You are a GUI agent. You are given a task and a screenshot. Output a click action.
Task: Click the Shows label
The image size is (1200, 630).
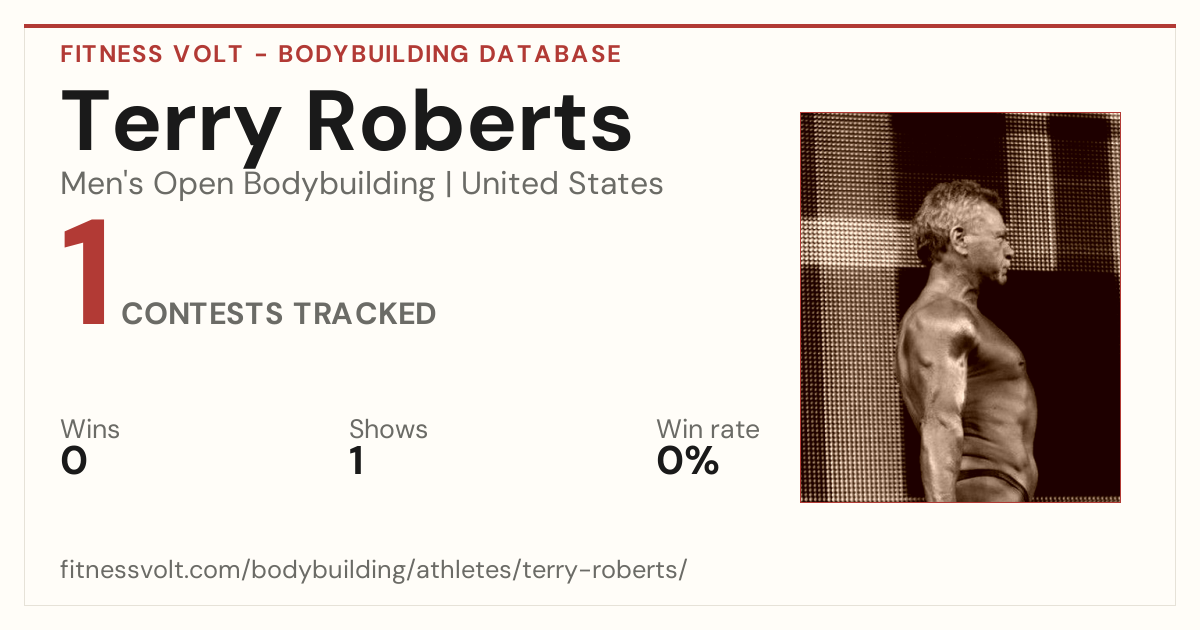pyautogui.click(x=388, y=430)
